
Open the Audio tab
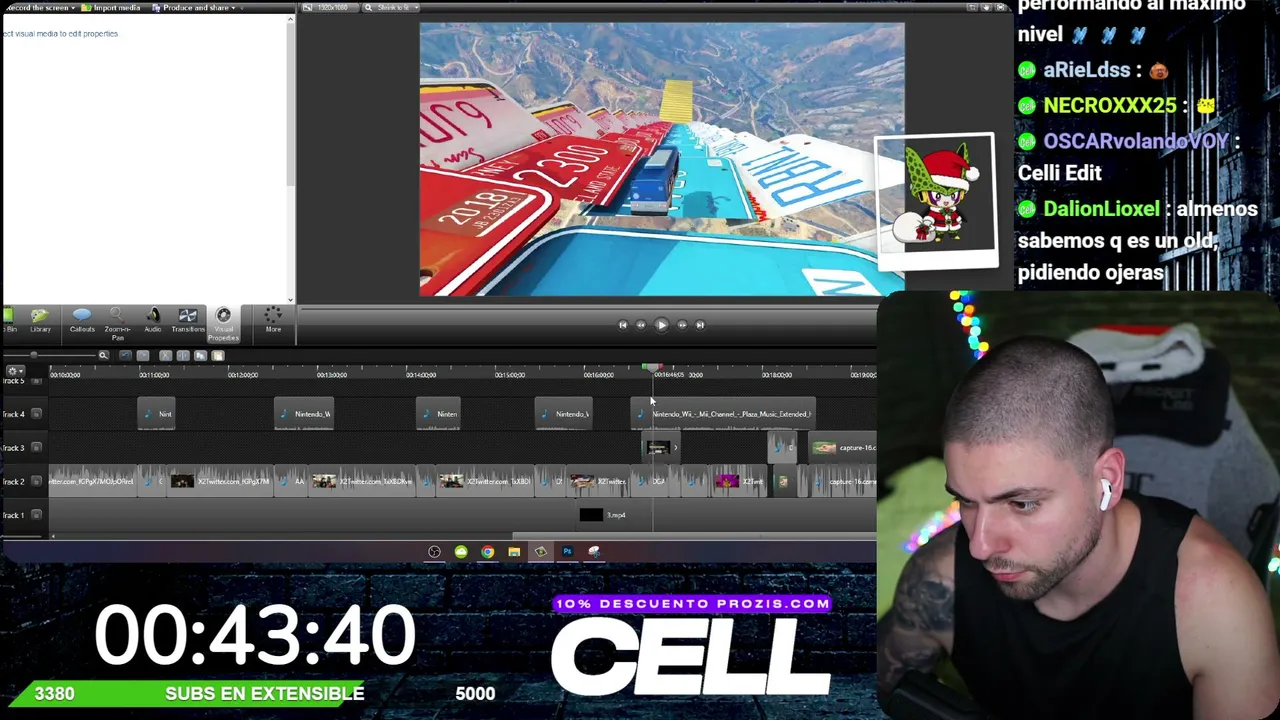152,321
